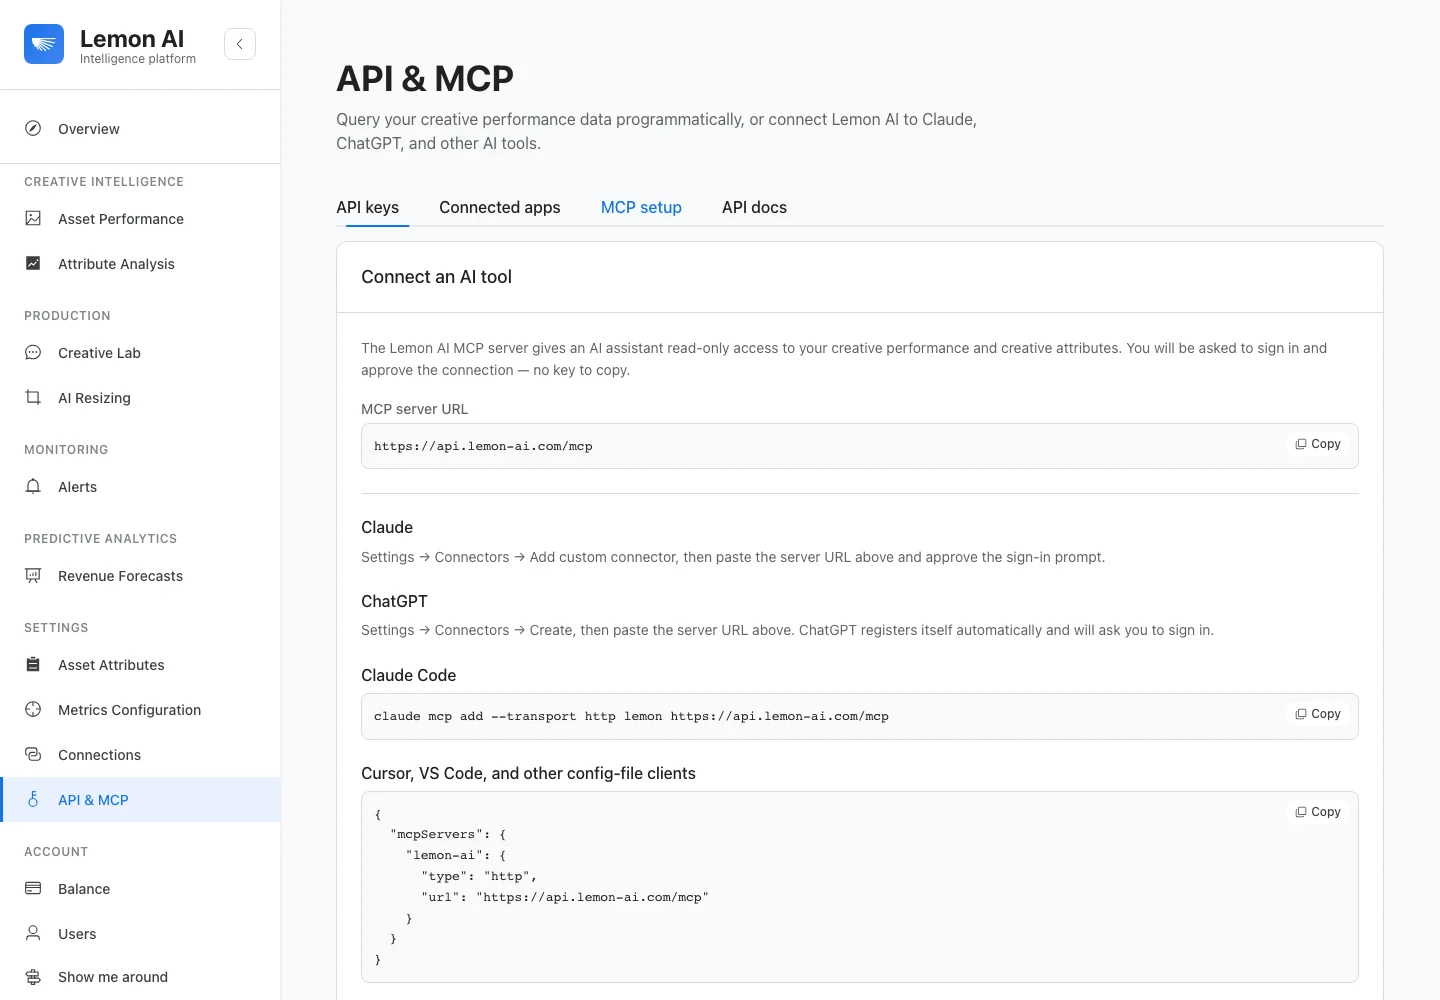The width and height of the screenshot is (1440, 1000).
Task: Click the Asset Performance image icon
Action: (x=33, y=218)
